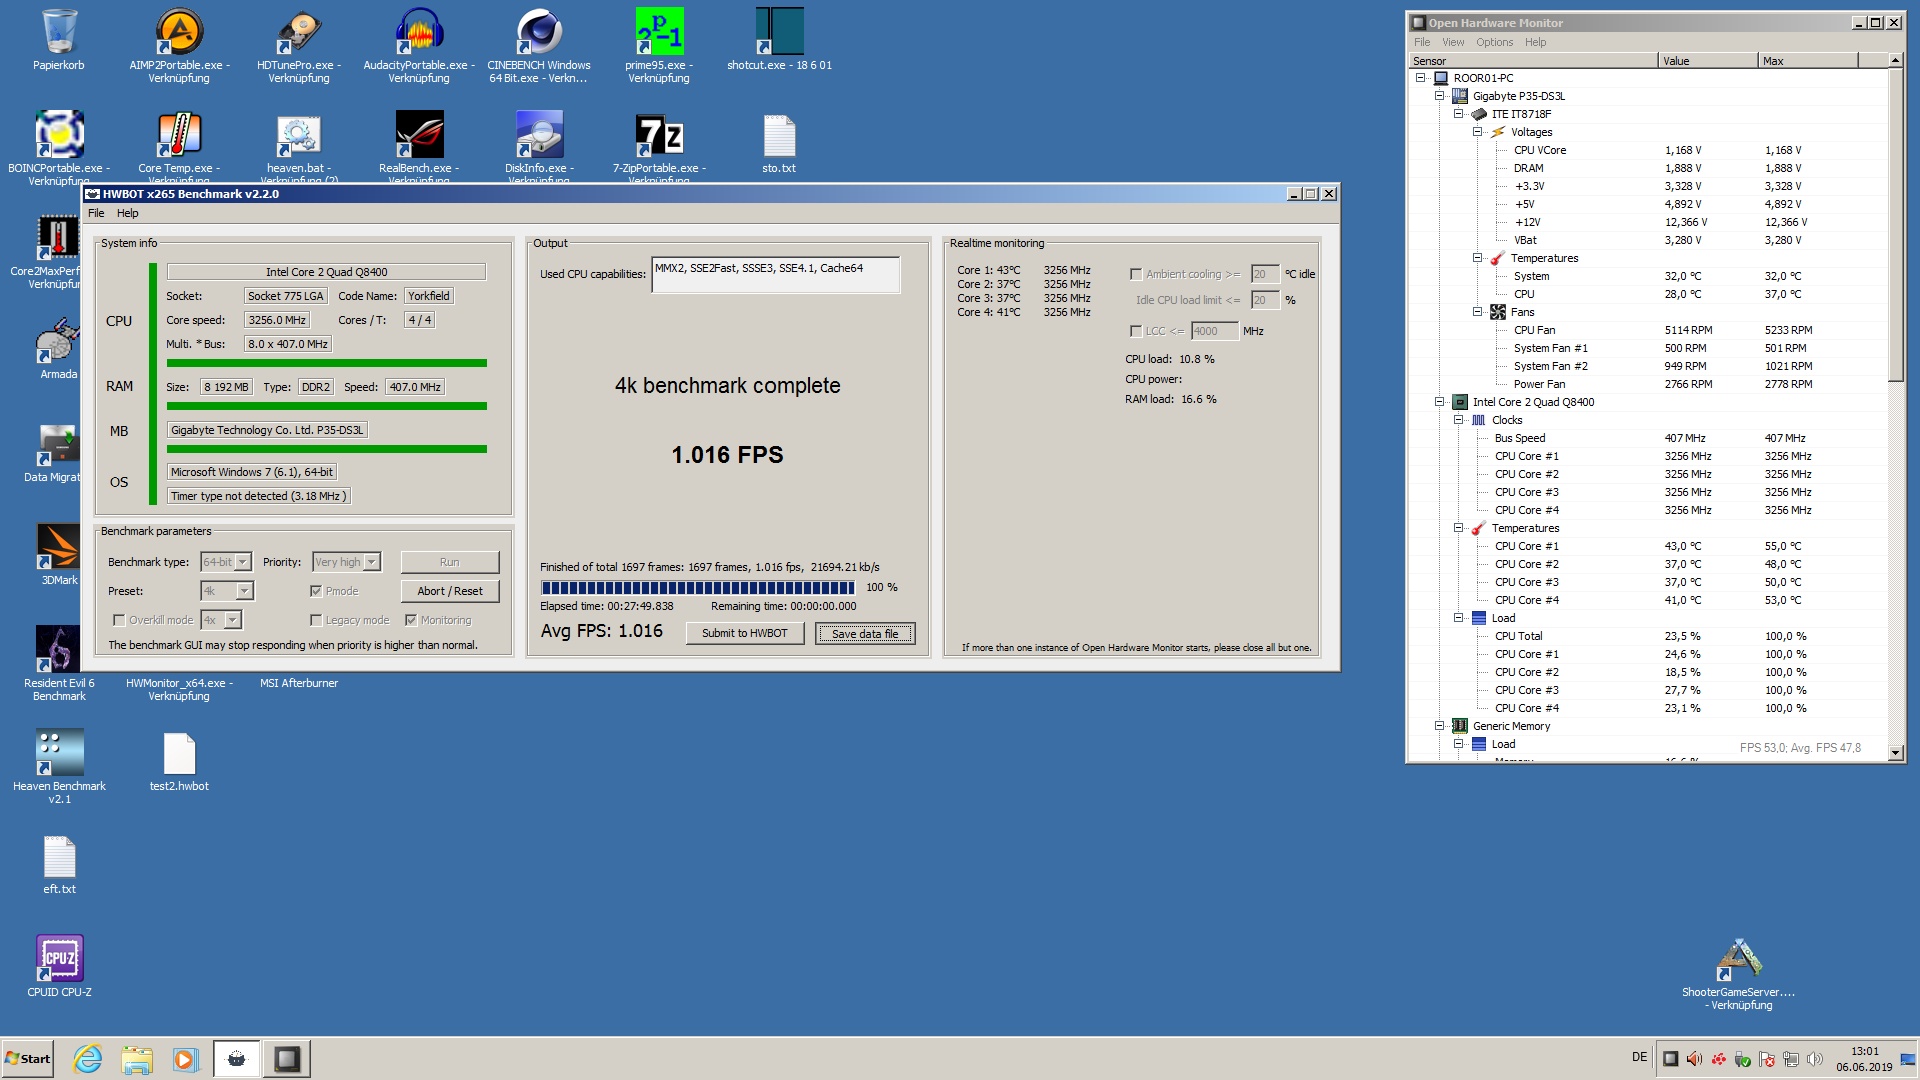Image resolution: width=1920 pixels, height=1080 pixels.
Task: Select the shotcut.exe shortcut icon
Action: click(x=779, y=32)
